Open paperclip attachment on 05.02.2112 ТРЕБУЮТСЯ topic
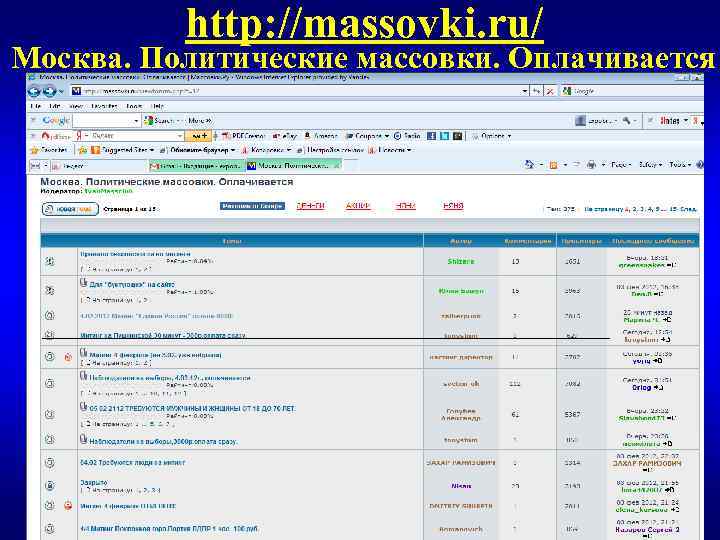720x540 pixels. pyautogui.click(x=83, y=407)
